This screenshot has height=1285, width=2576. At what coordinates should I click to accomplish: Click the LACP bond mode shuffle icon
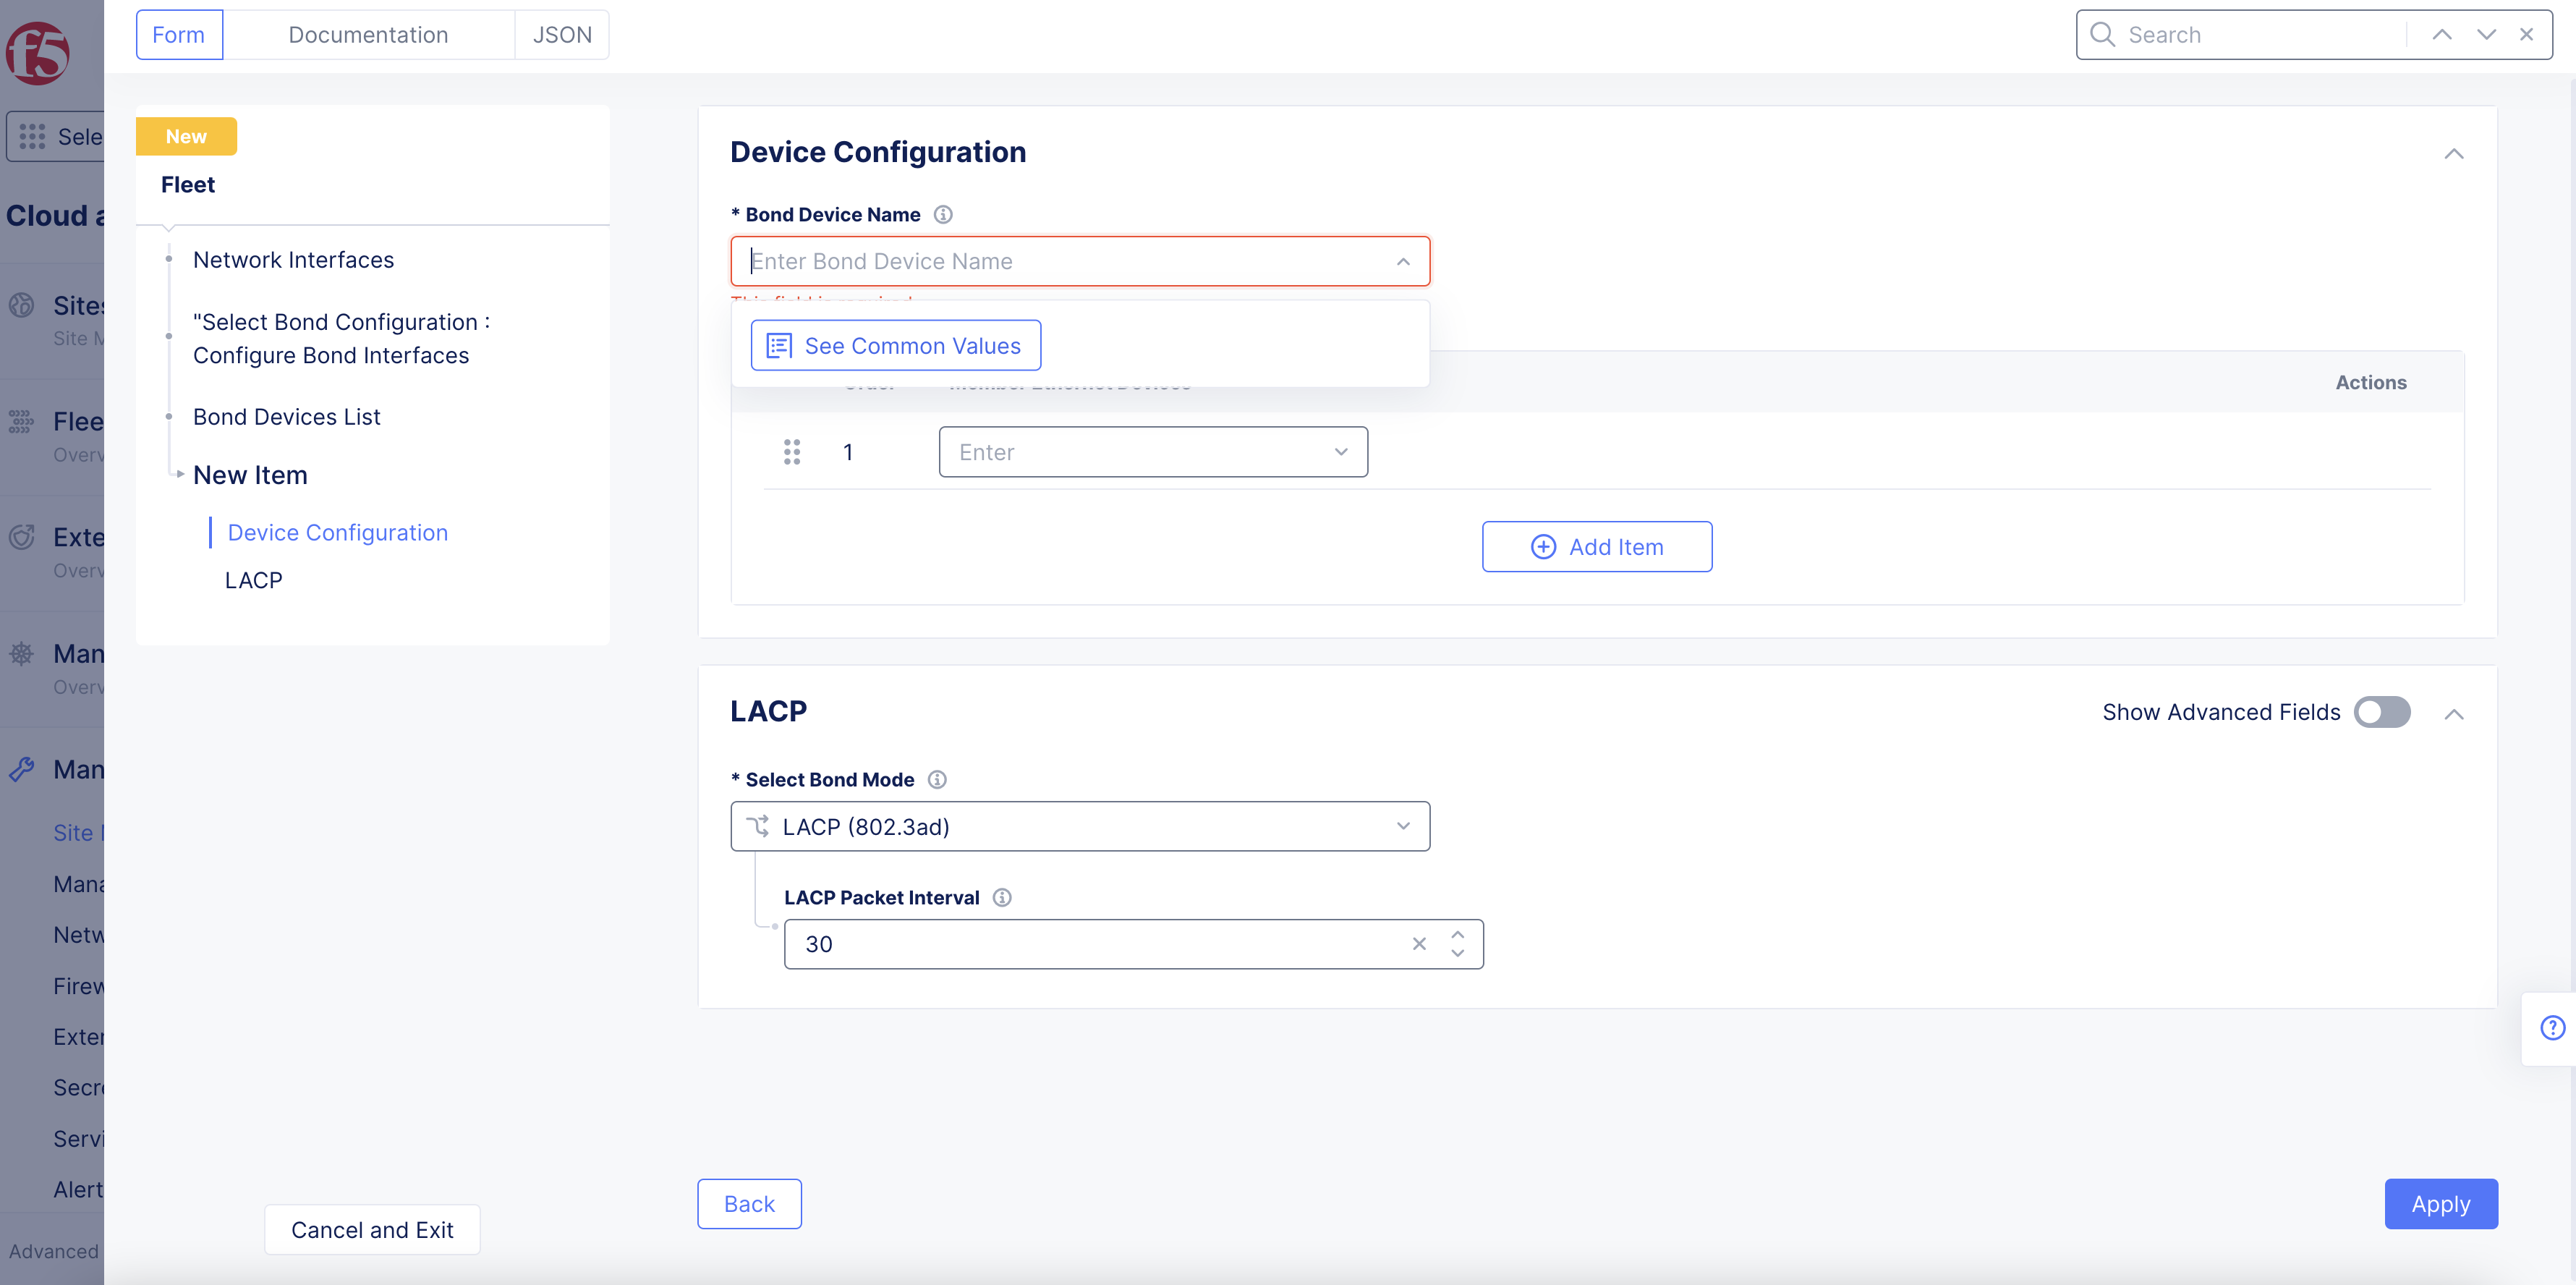point(758,826)
